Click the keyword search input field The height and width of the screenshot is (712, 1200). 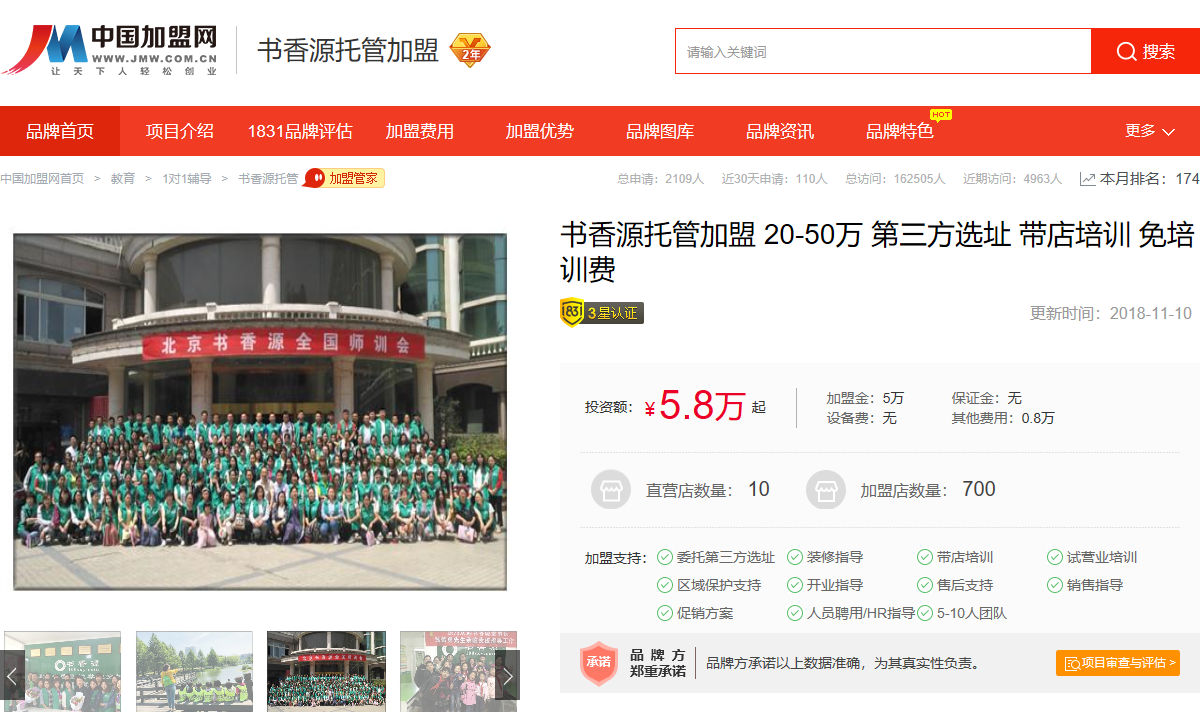[x=883, y=51]
